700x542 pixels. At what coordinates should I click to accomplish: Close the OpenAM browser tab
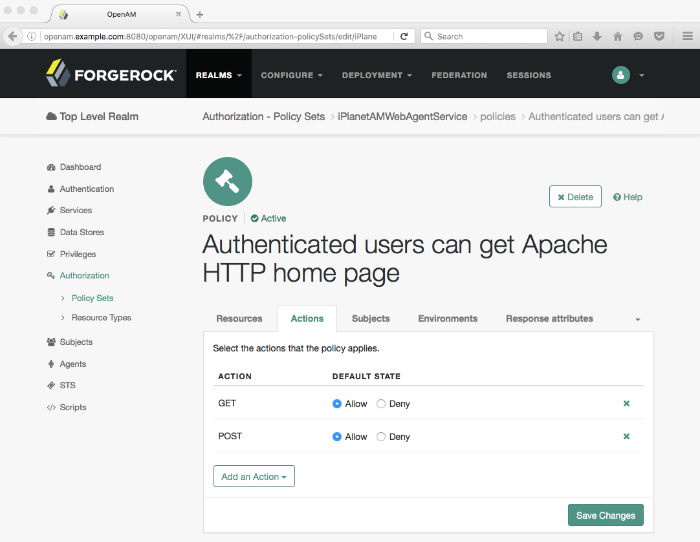click(178, 14)
